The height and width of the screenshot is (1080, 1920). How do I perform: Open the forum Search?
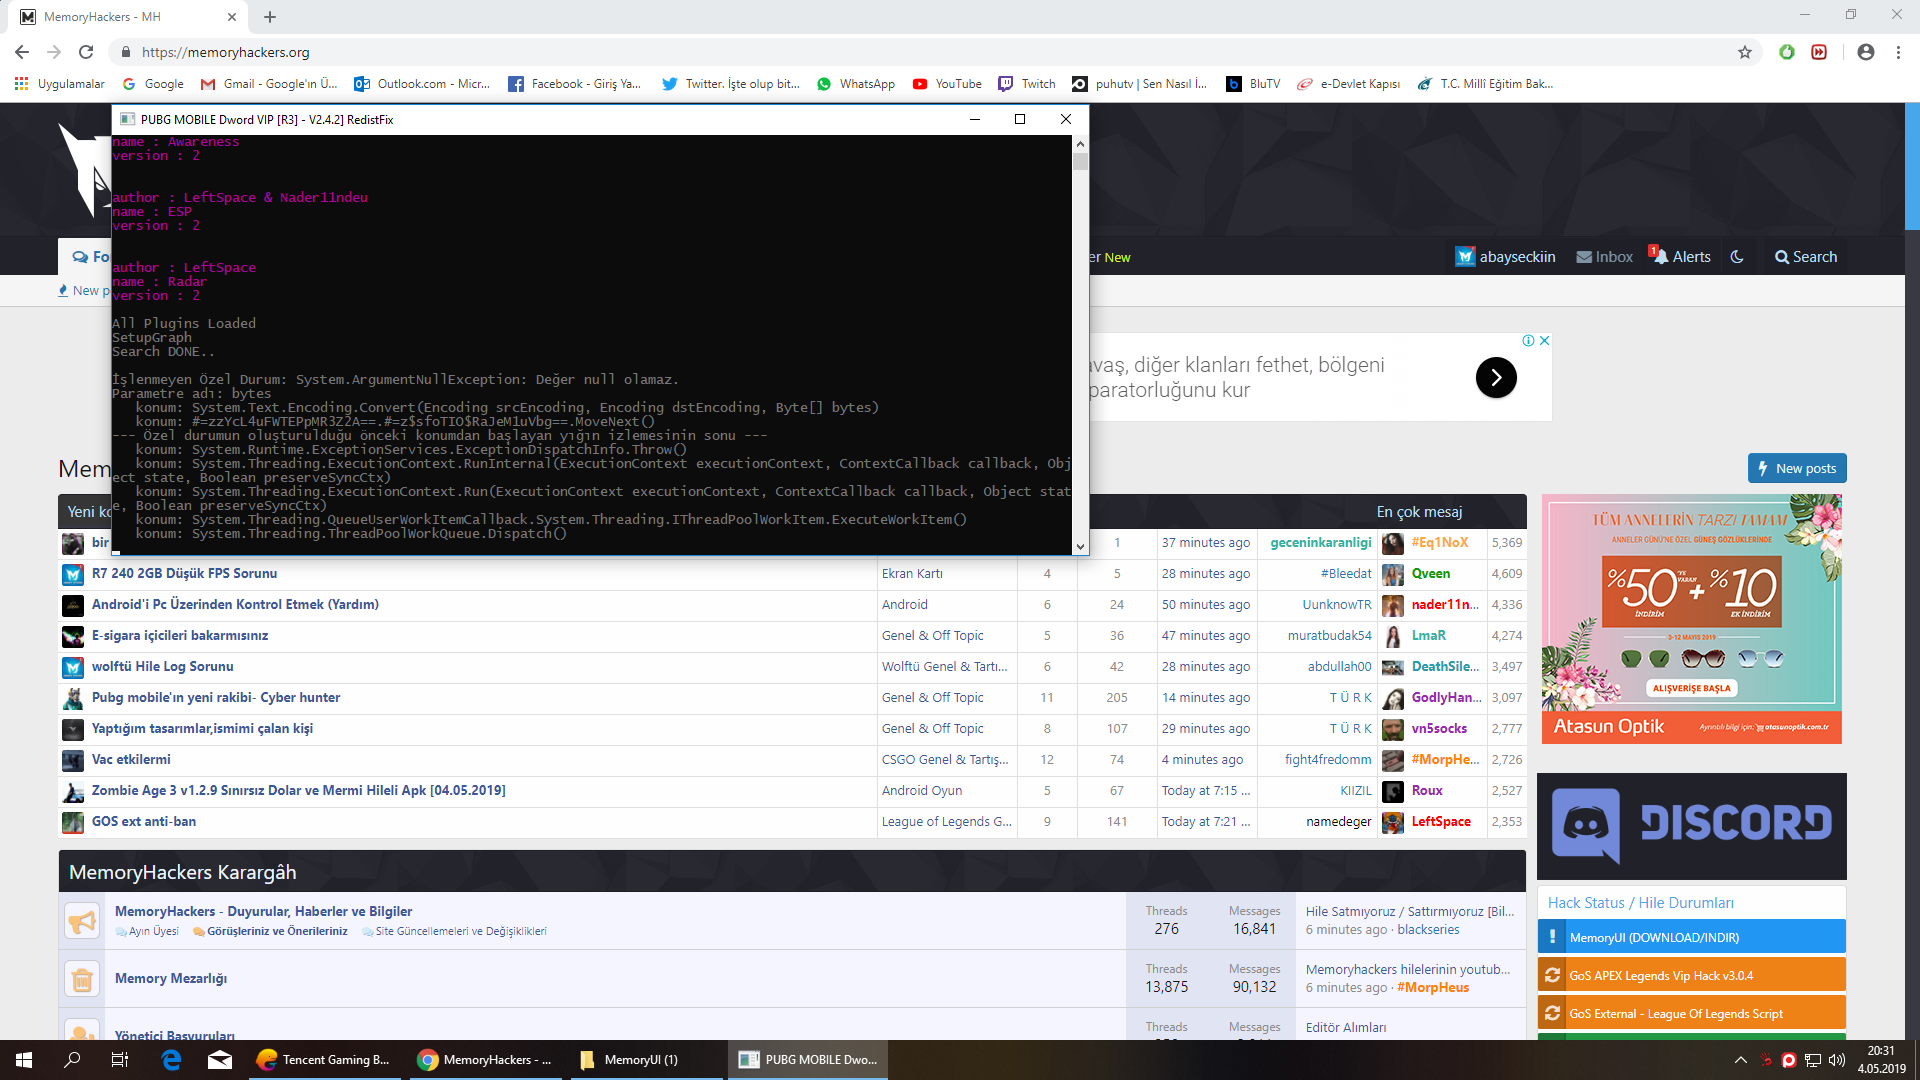[x=1806, y=257]
